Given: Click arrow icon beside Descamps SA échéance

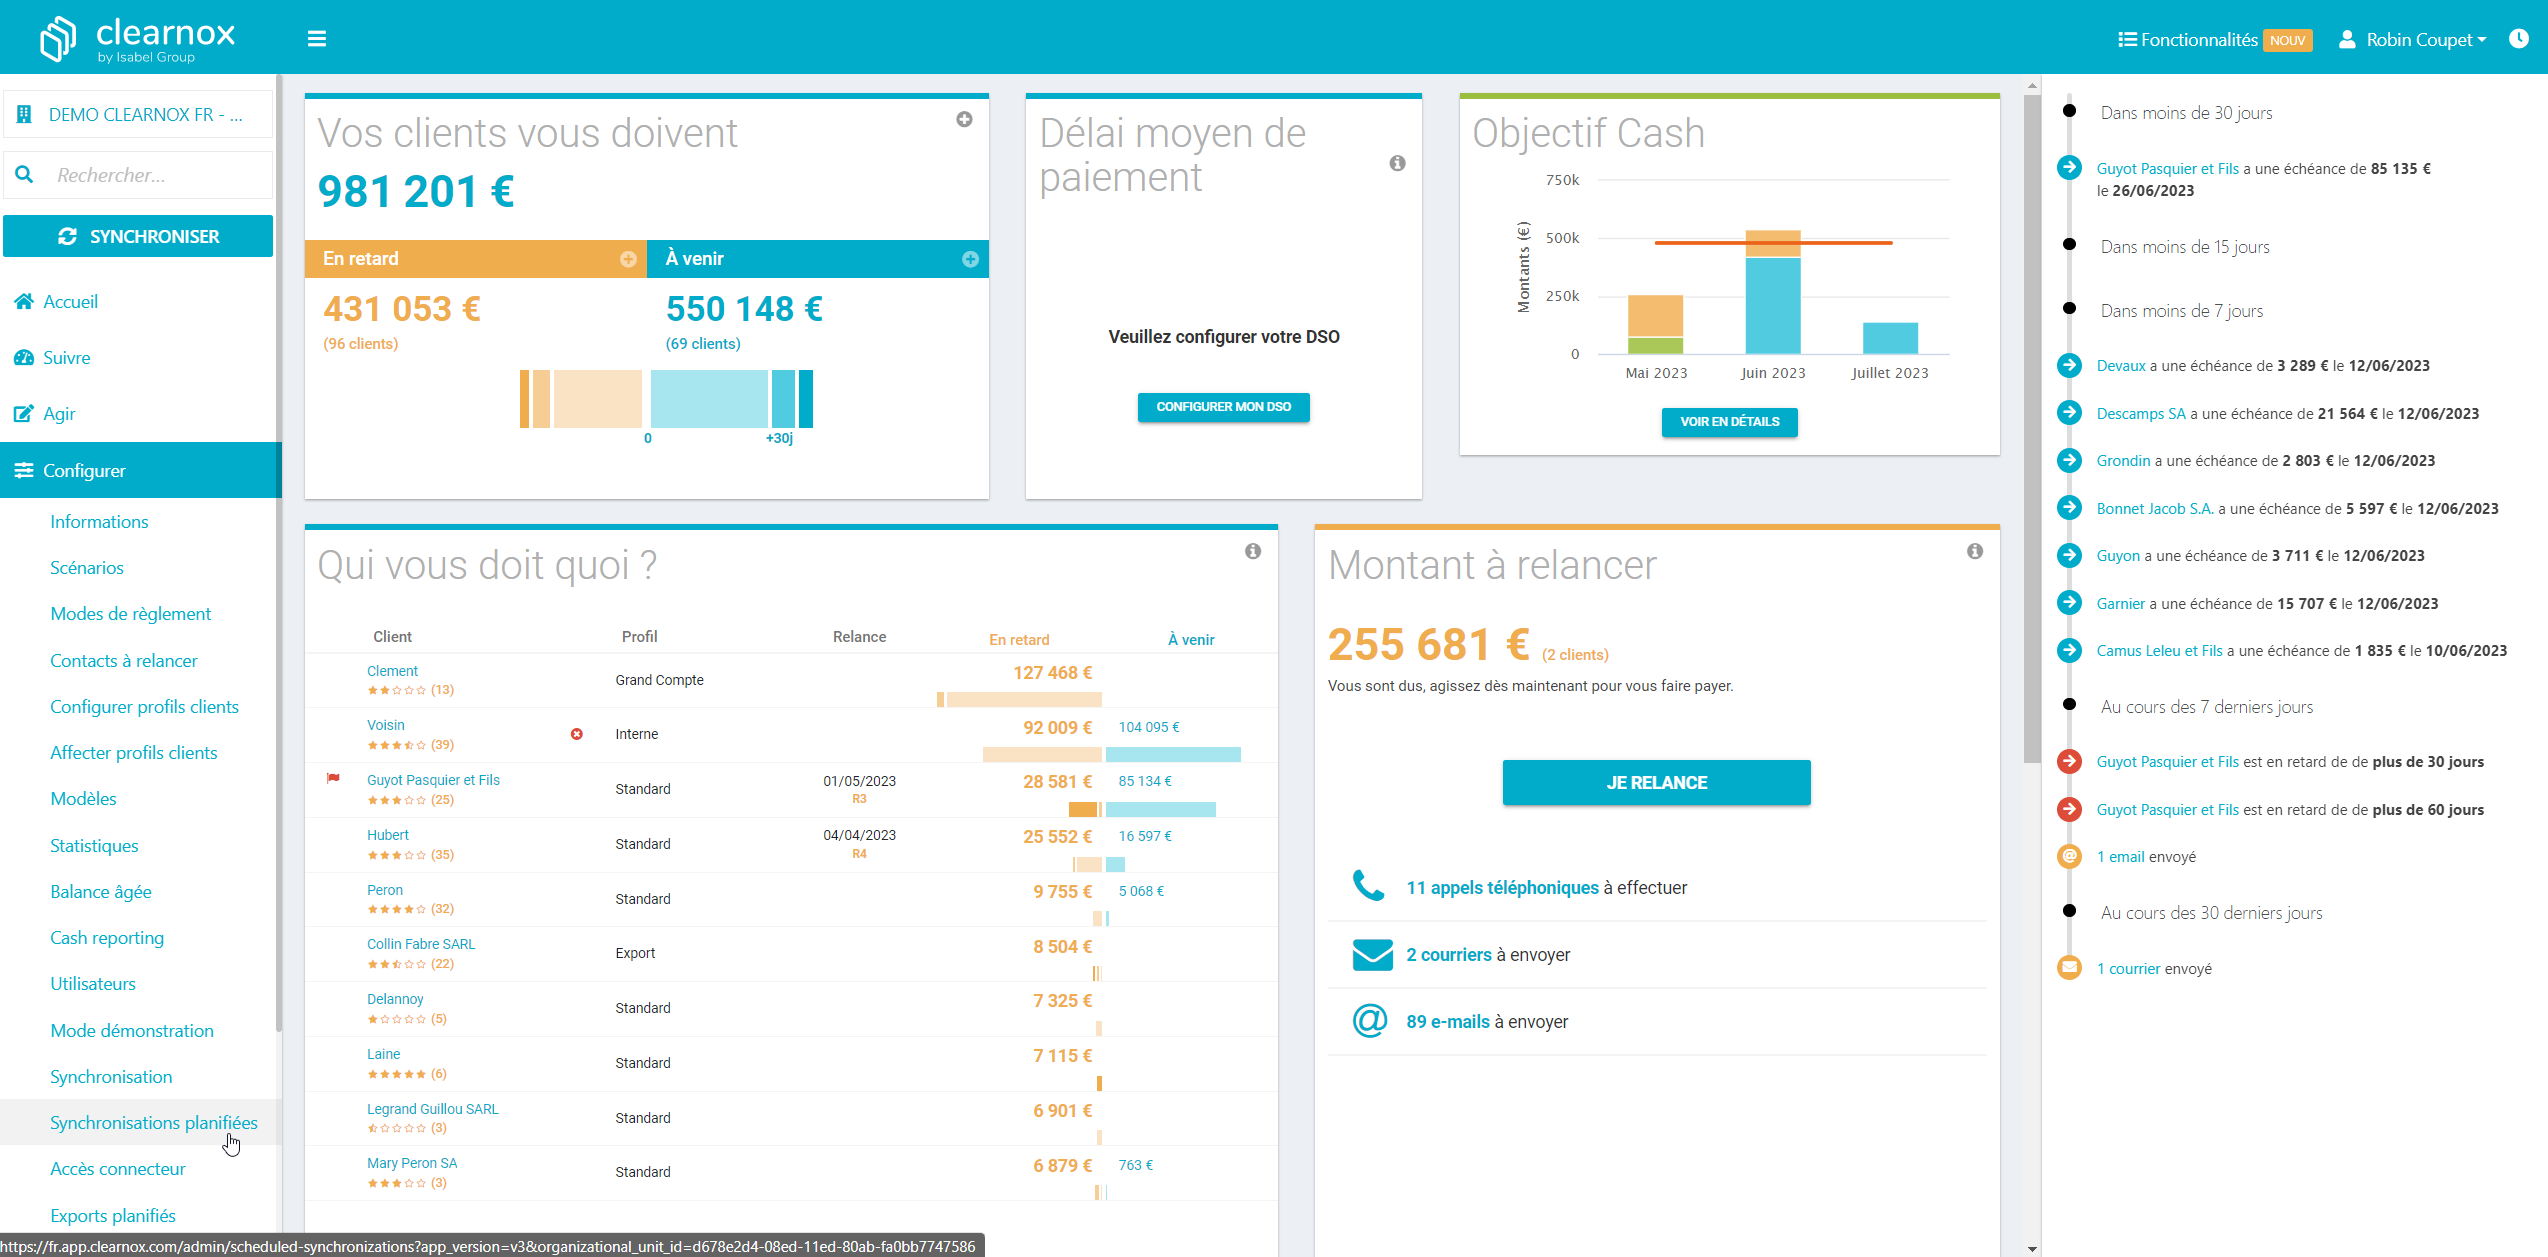Looking at the screenshot, I should pos(2069,413).
